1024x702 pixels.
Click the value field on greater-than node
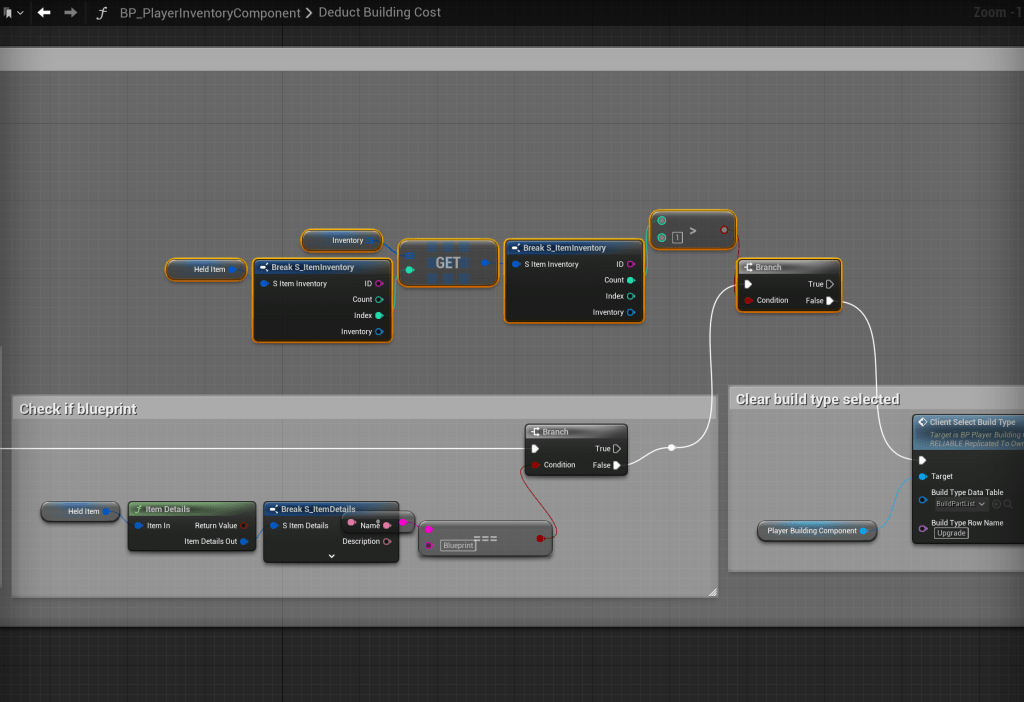click(677, 237)
